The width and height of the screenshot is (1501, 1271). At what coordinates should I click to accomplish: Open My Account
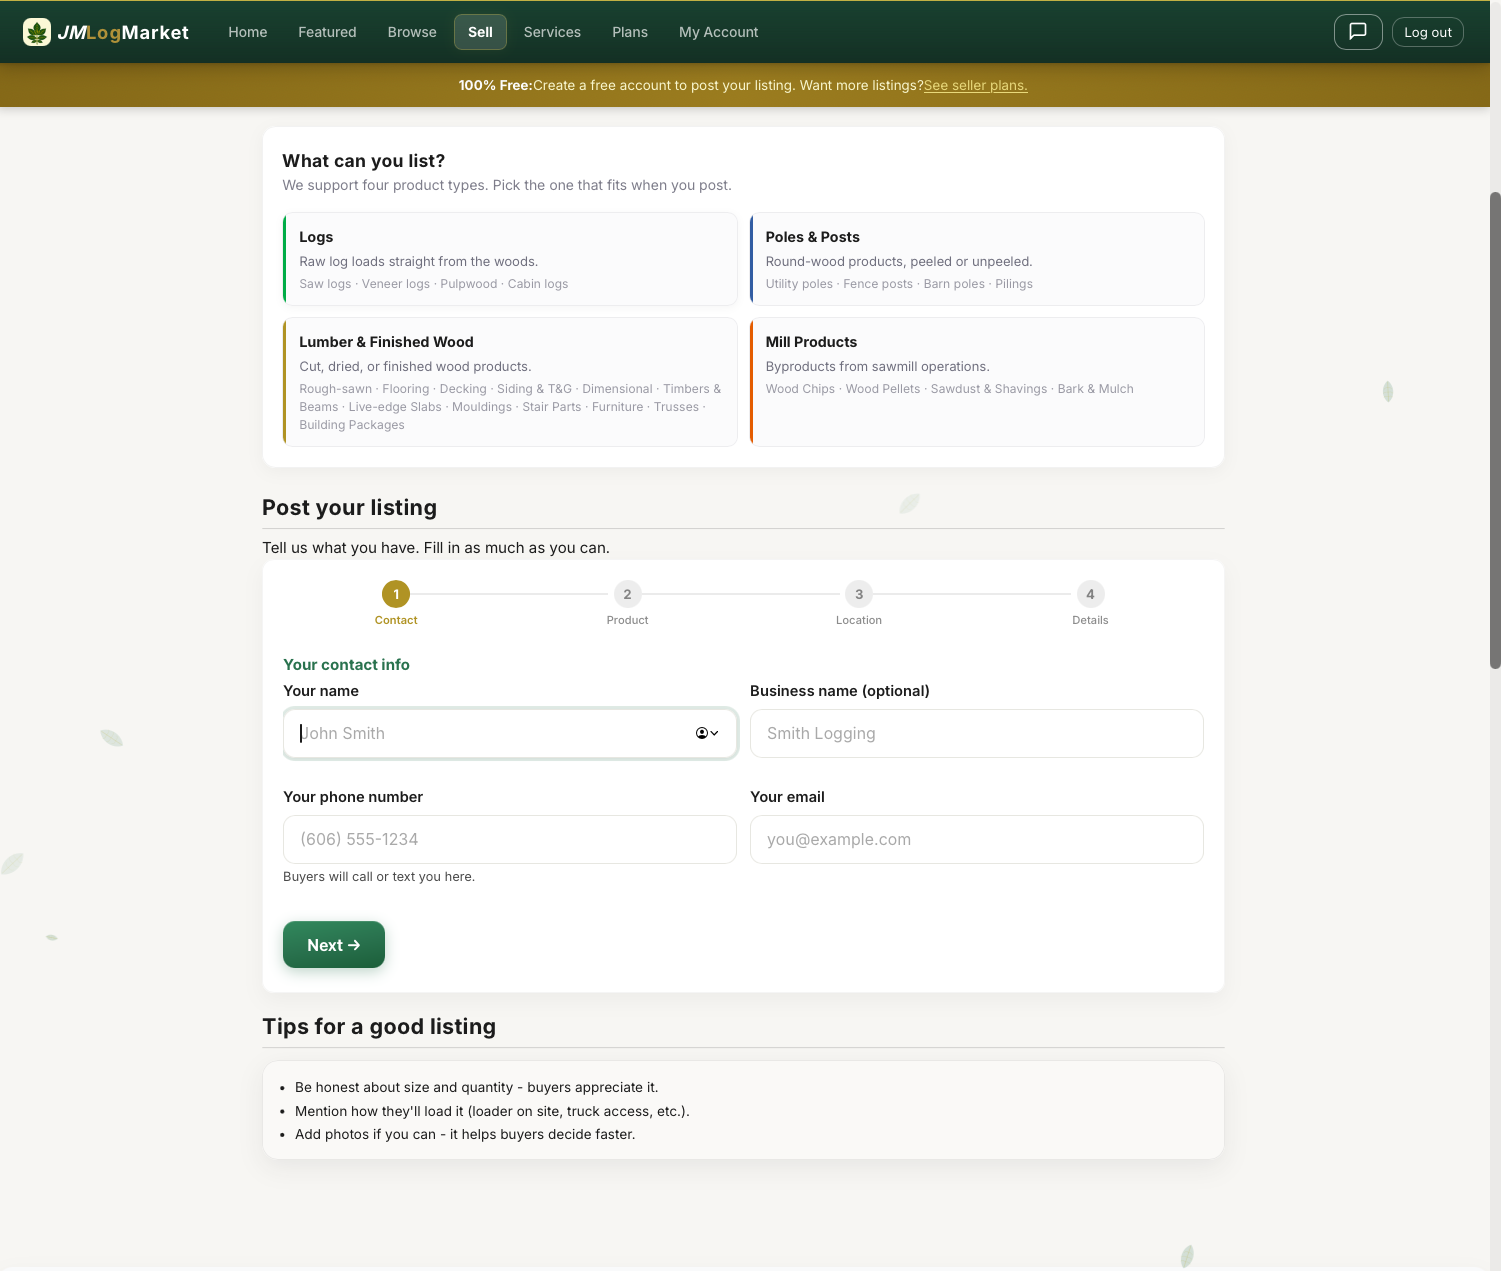[x=718, y=31]
